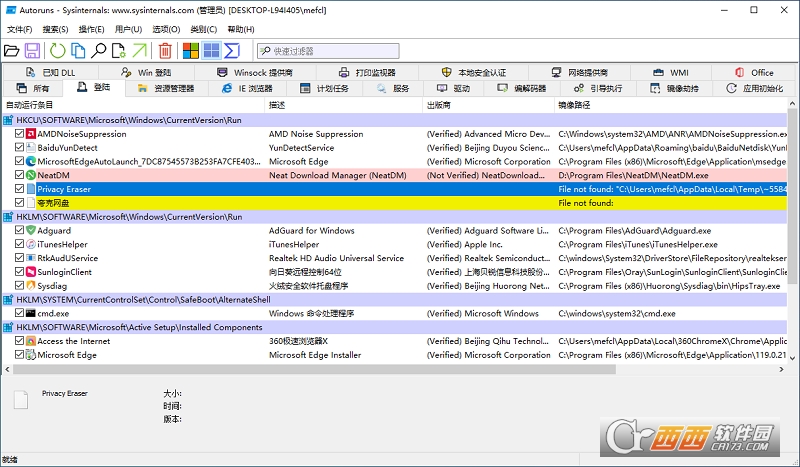Switch to the IE 浏览器 tab
Image resolution: width=800 pixels, height=467 pixels.
point(247,88)
